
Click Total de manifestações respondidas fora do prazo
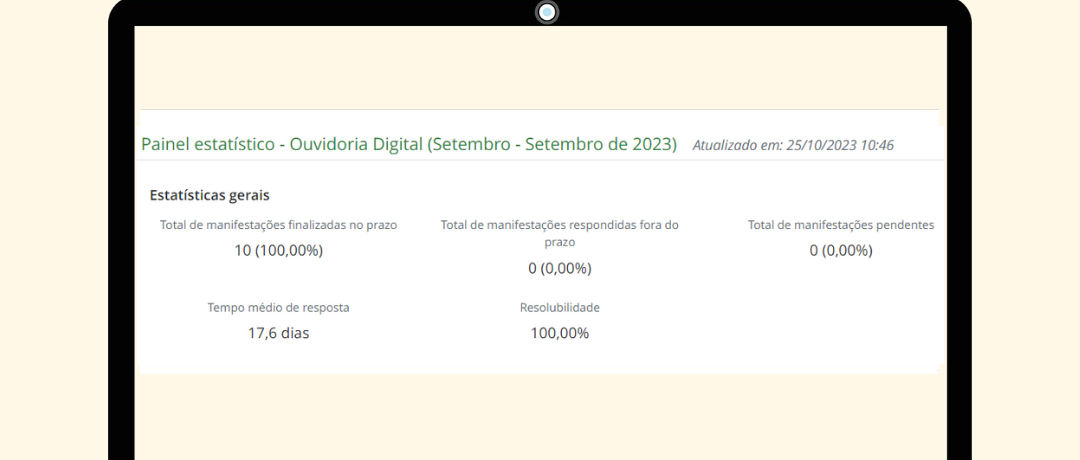pyautogui.click(x=559, y=233)
